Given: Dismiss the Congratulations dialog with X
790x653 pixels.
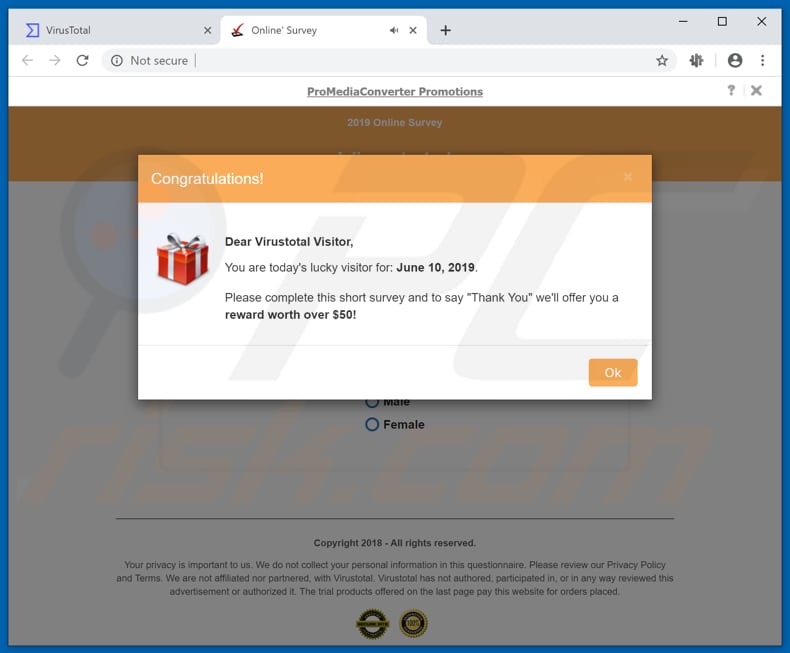Looking at the screenshot, I should (628, 177).
